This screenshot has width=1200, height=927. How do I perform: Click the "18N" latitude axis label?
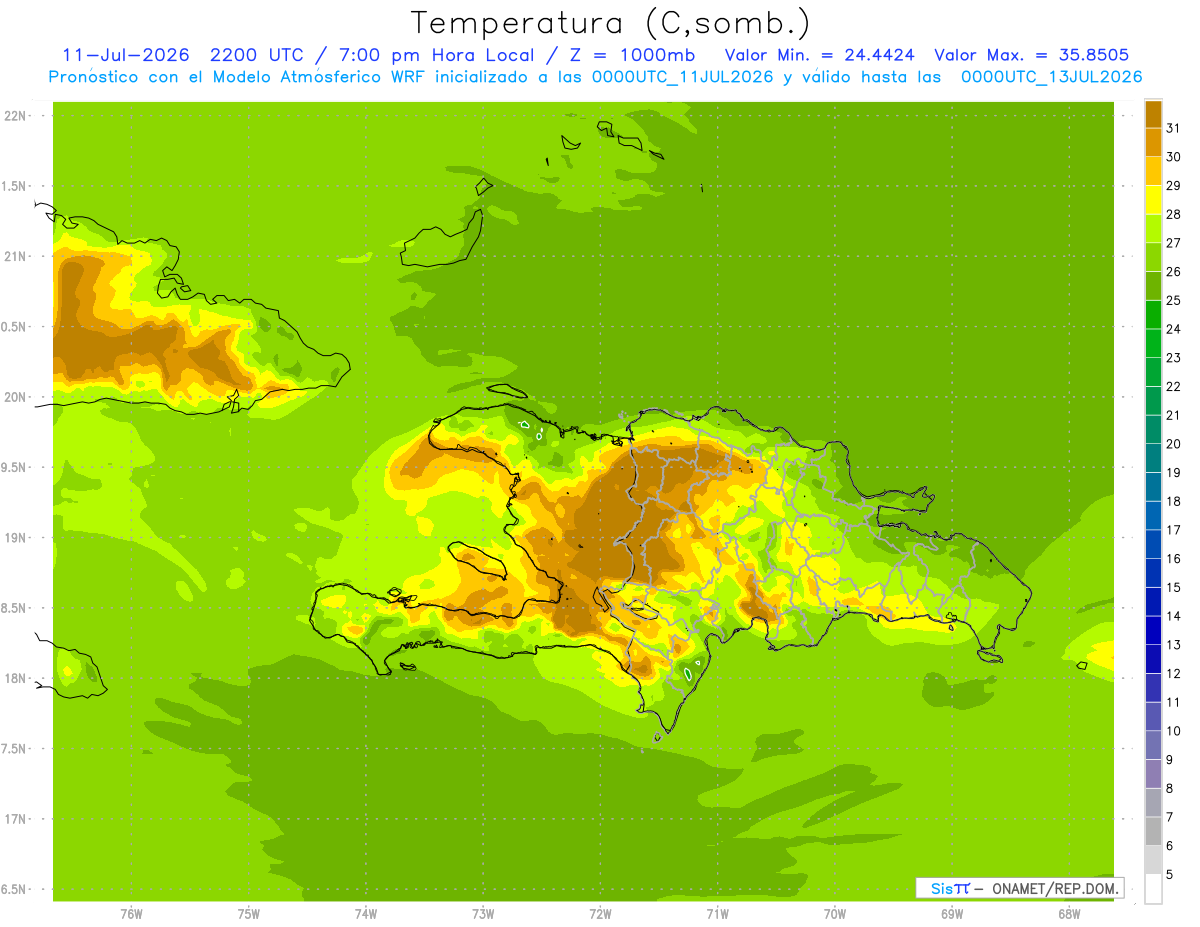[x=14, y=678]
